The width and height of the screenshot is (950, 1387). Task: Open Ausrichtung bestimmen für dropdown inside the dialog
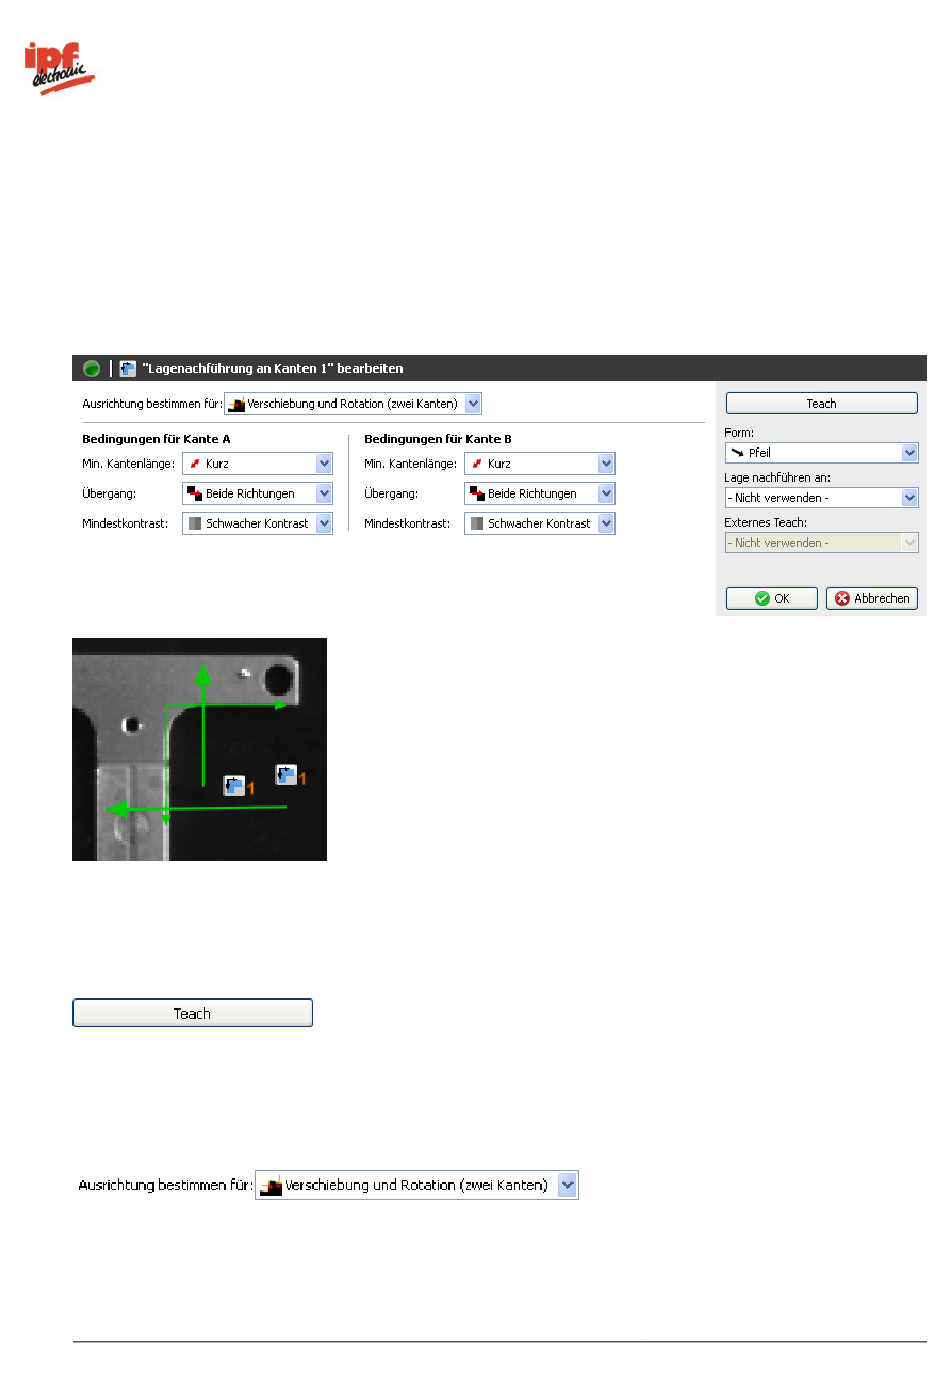pos(473,403)
